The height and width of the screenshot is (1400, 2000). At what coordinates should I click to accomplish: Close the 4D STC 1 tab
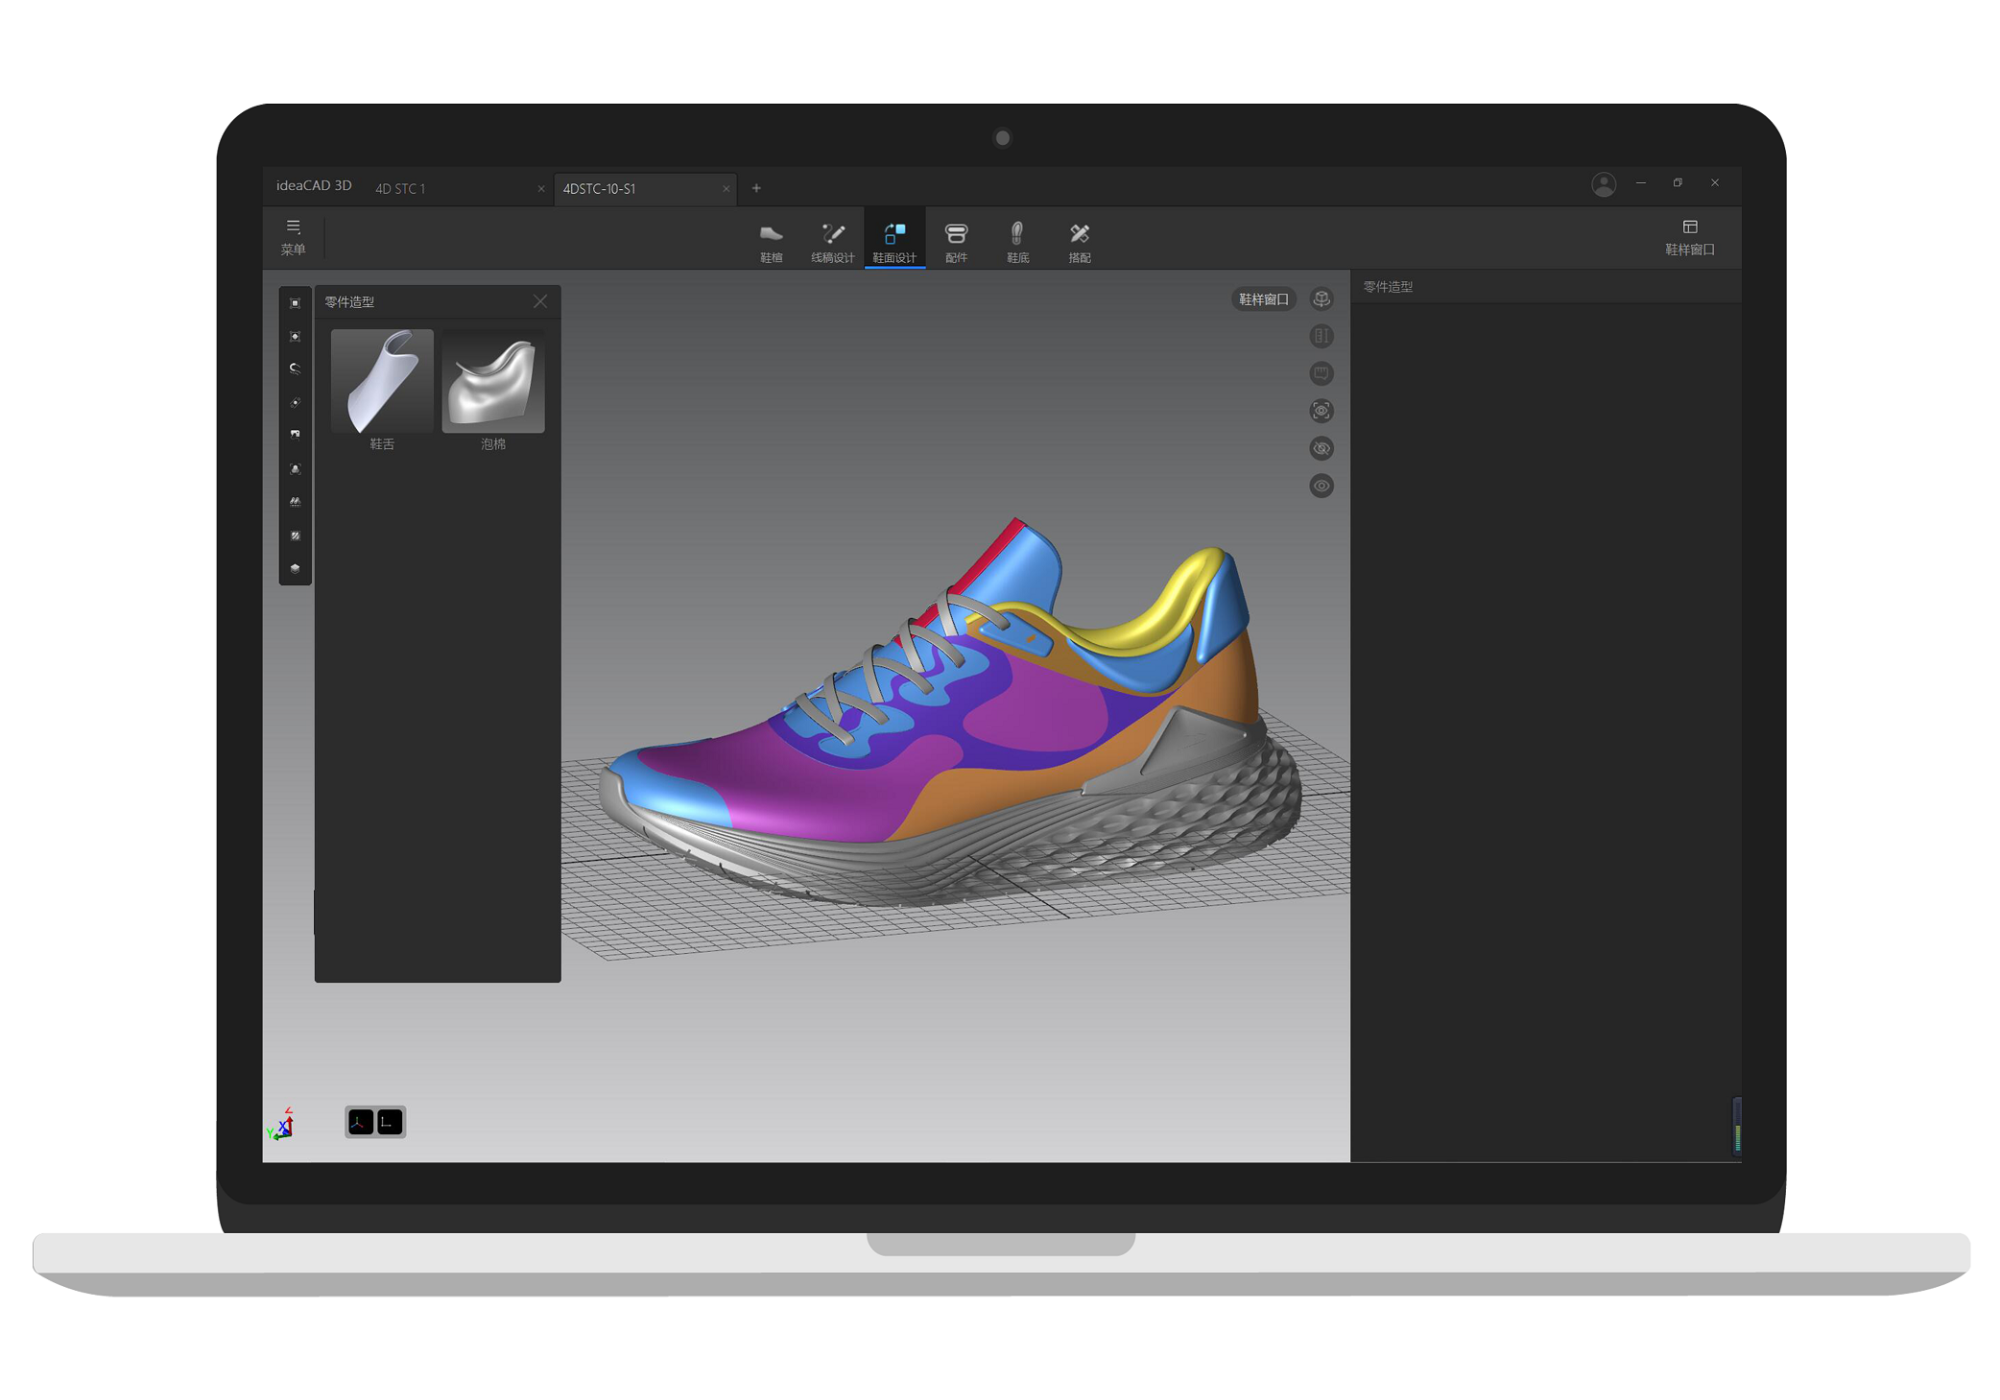click(541, 188)
